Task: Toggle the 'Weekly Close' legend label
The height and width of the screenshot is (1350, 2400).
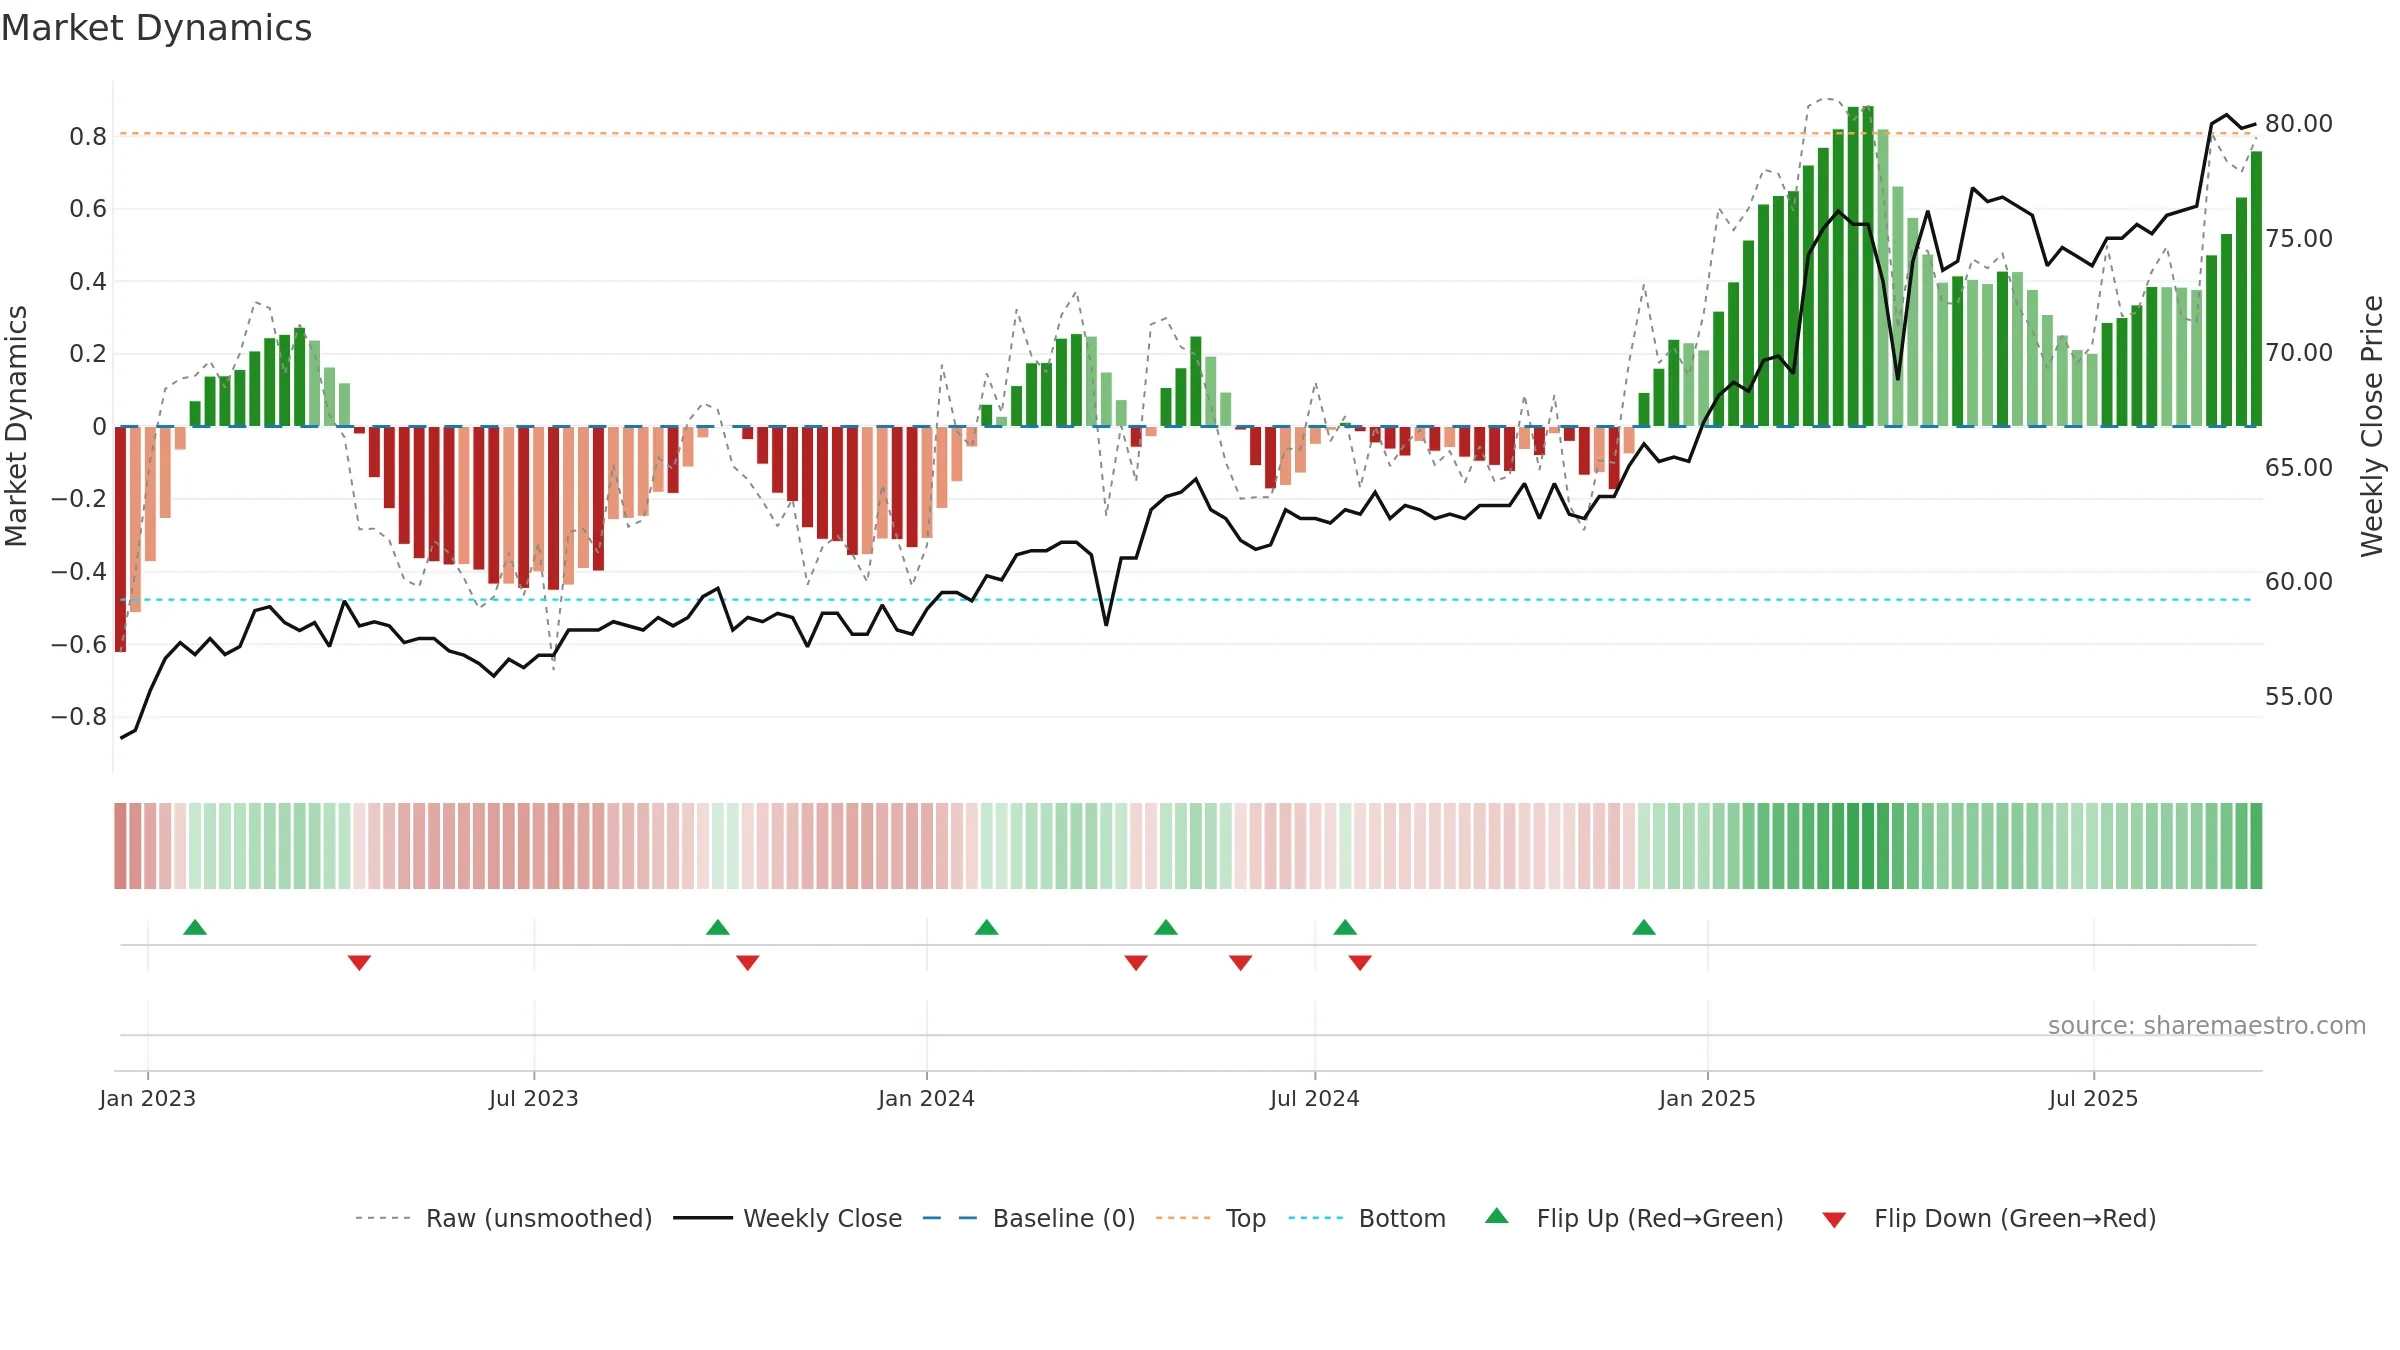Action: pos(823,1218)
